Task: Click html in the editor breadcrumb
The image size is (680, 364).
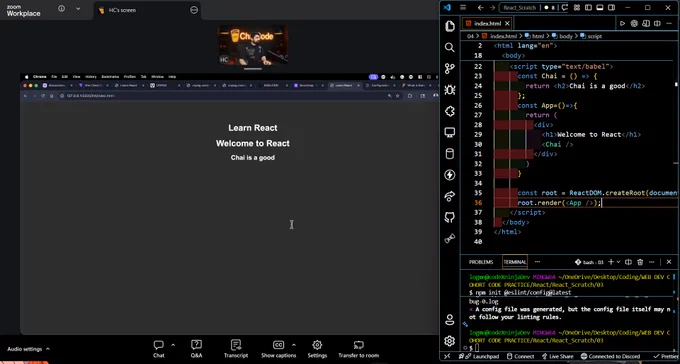Action: (x=538, y=36)
